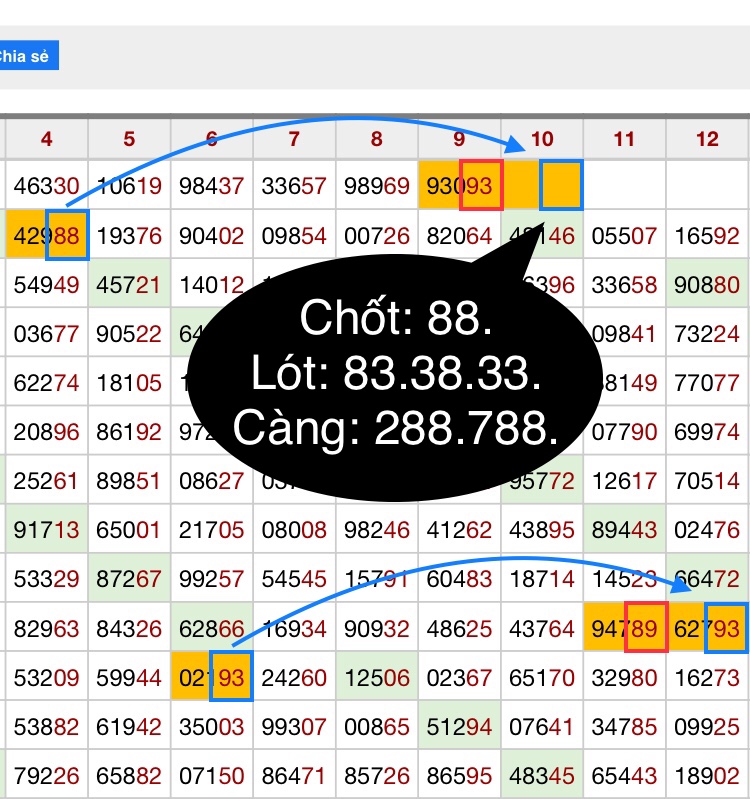The height and width of the screenshot is (799, 750).
Task: Click the green cell 89443
Action: pos(624,529)
